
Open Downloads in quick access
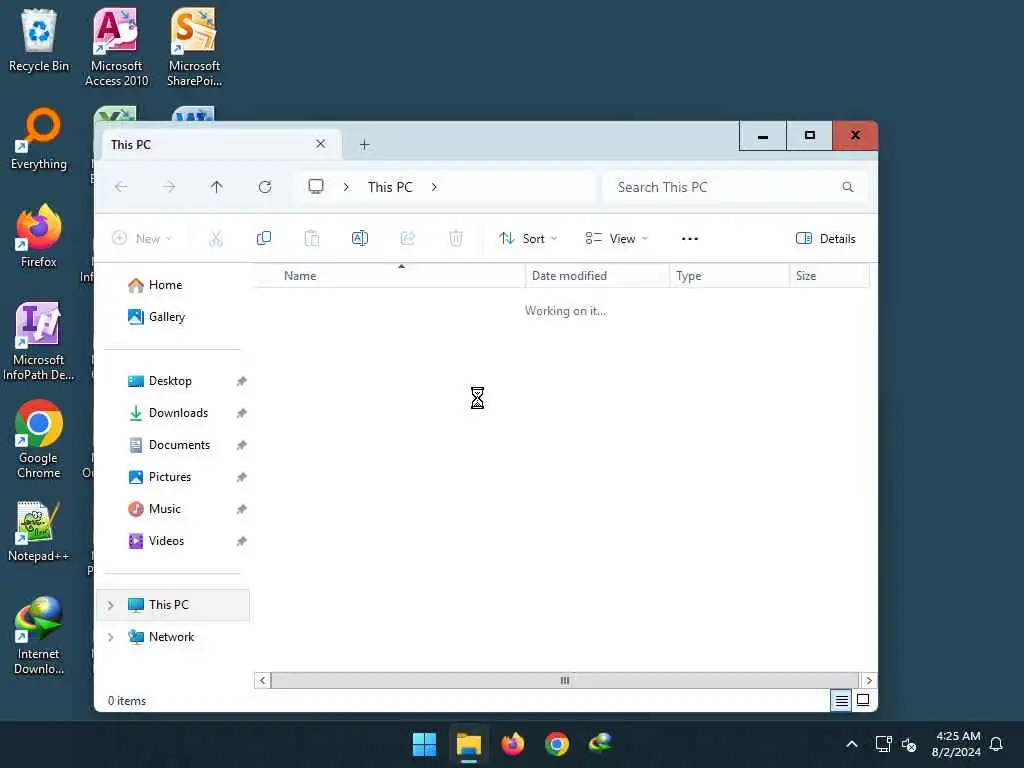point(168,413)
